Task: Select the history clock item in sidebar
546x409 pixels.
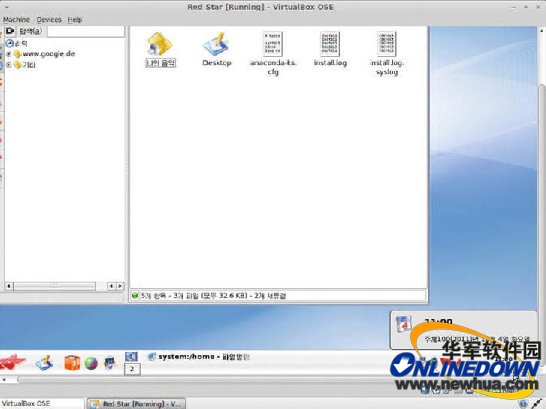Action: [16, 44]
